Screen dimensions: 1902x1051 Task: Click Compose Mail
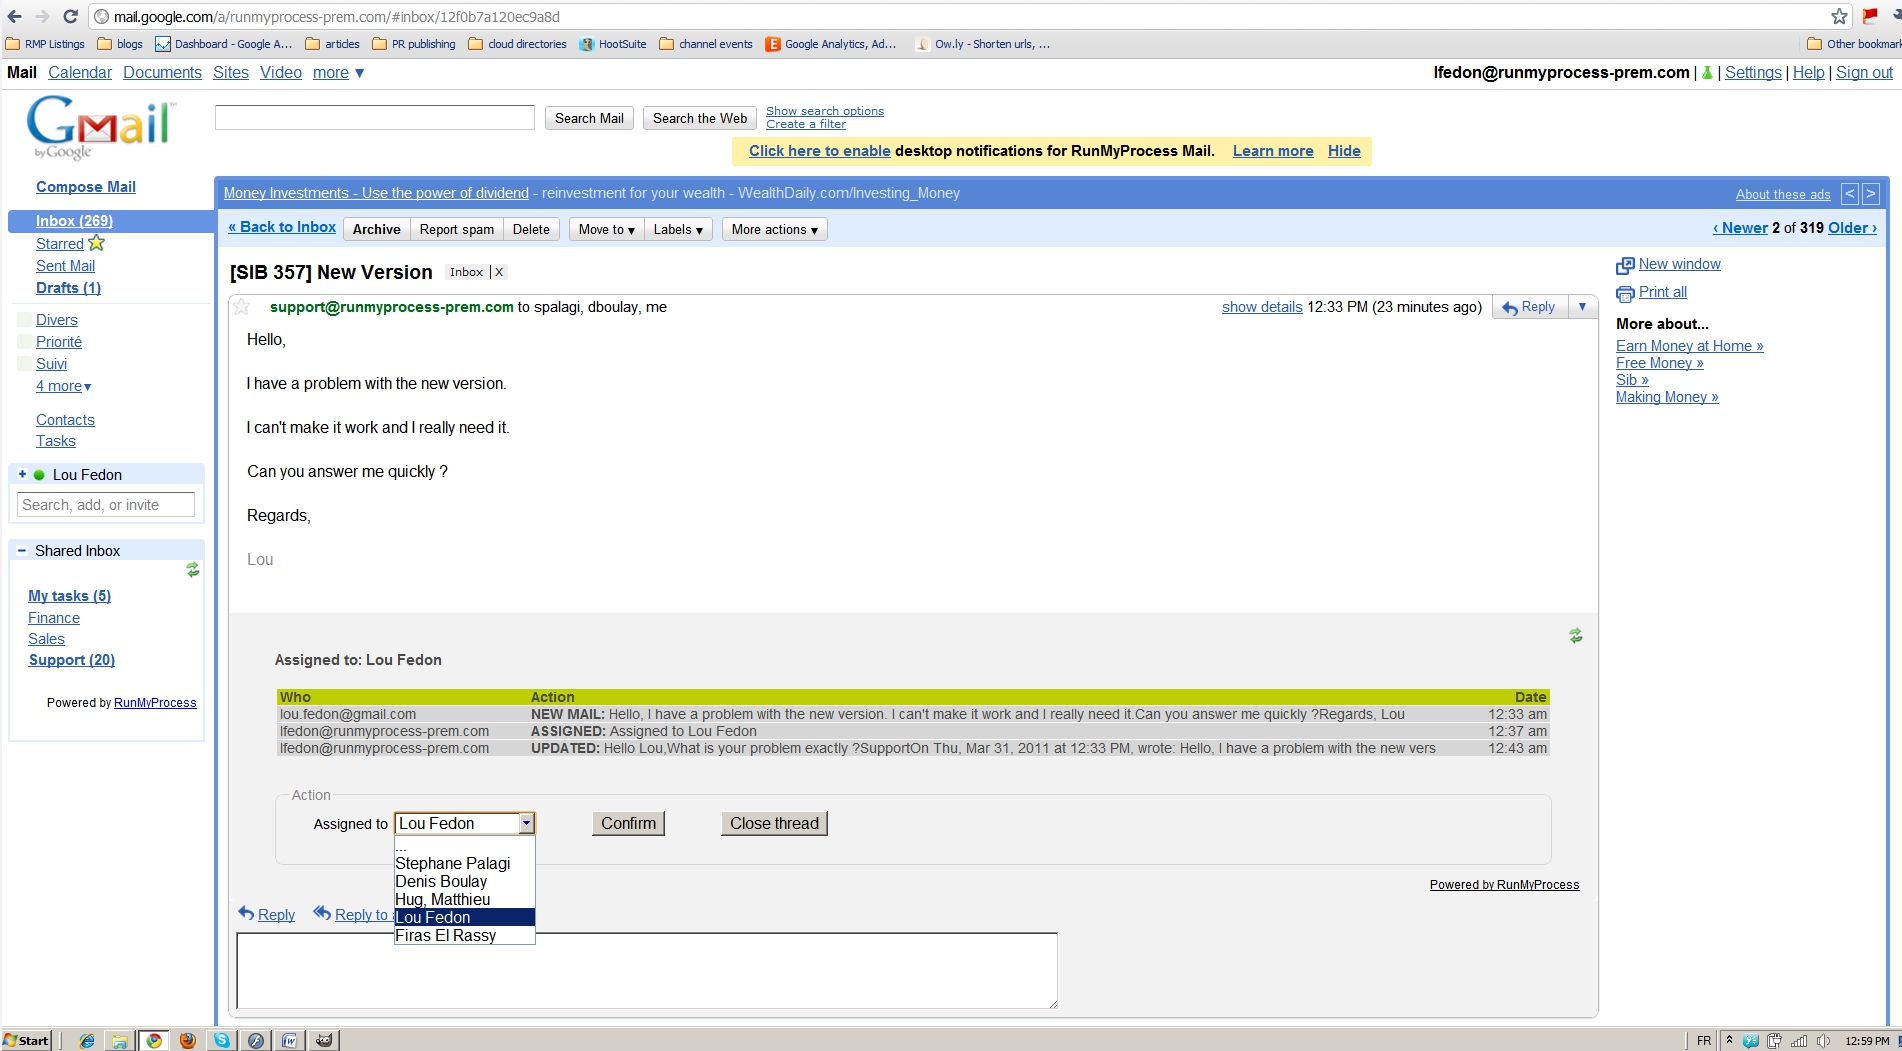click(x=86, y=187)
